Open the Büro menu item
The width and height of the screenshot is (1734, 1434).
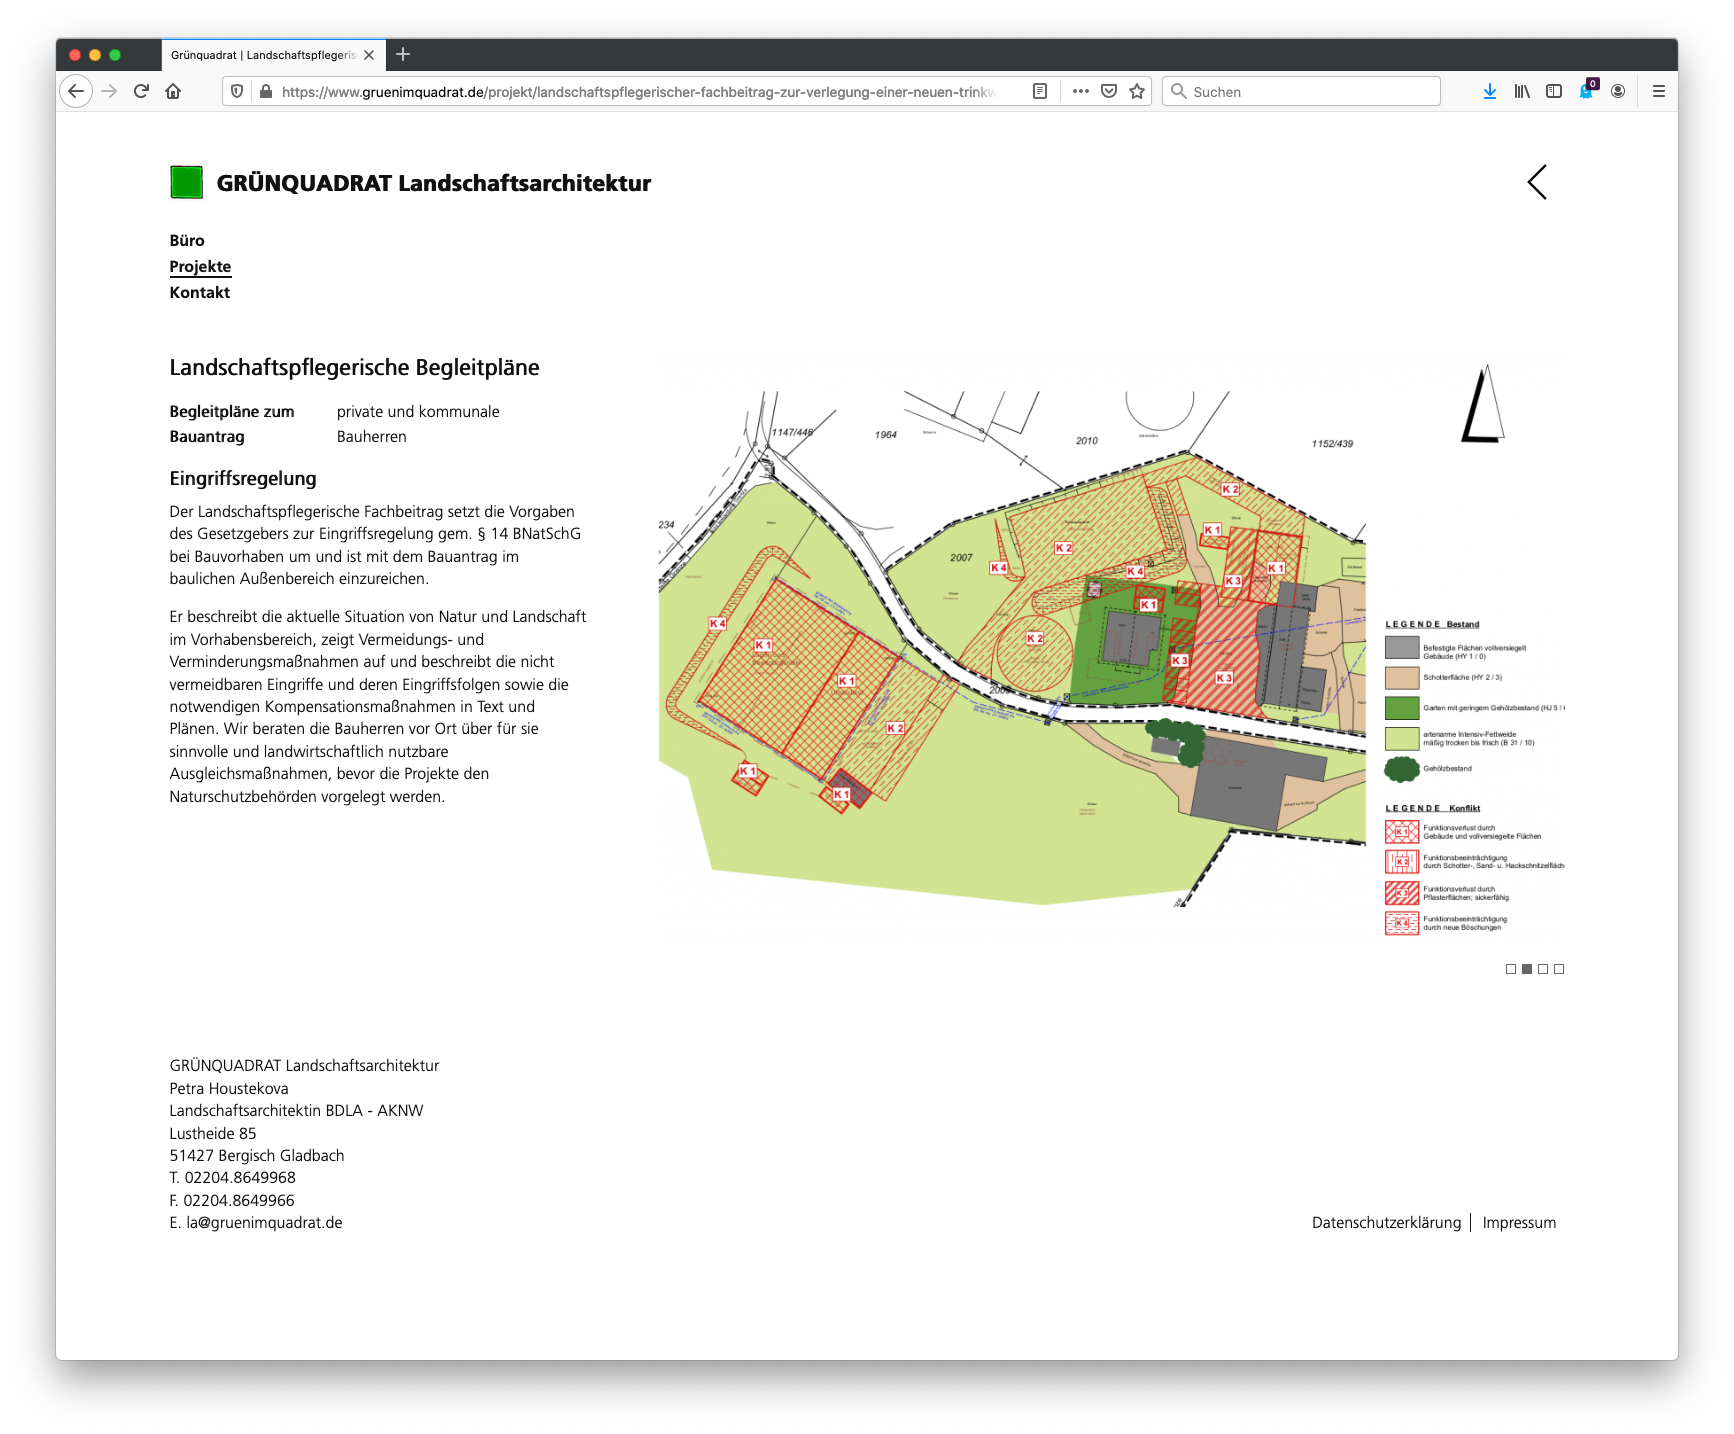[187, 240]
